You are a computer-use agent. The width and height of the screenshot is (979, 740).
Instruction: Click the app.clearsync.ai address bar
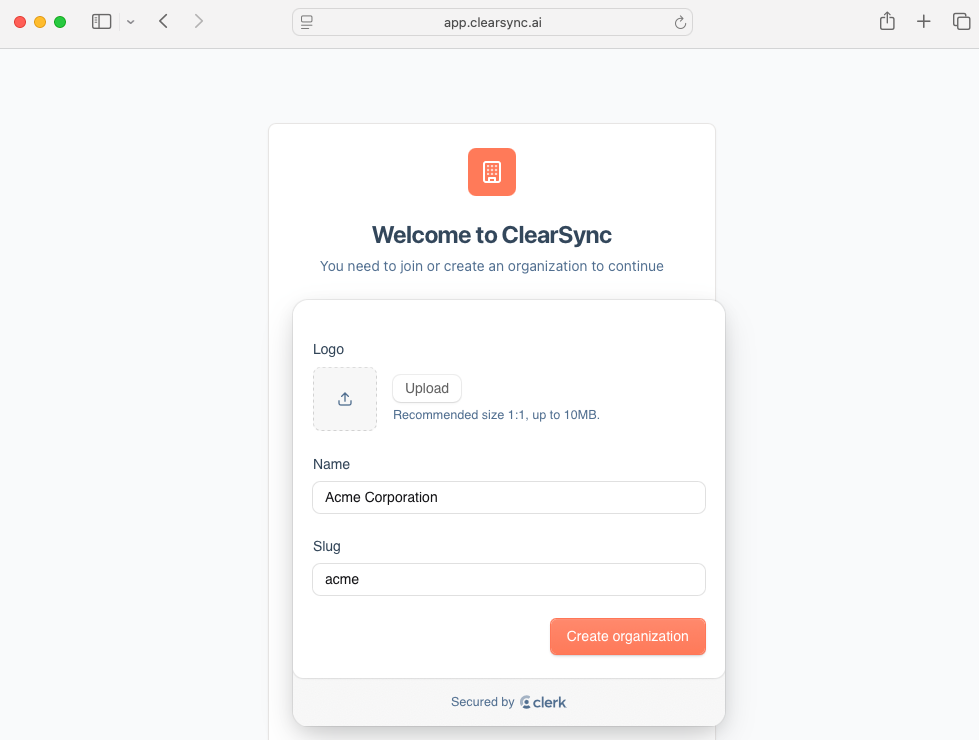[x=492, y=22]
